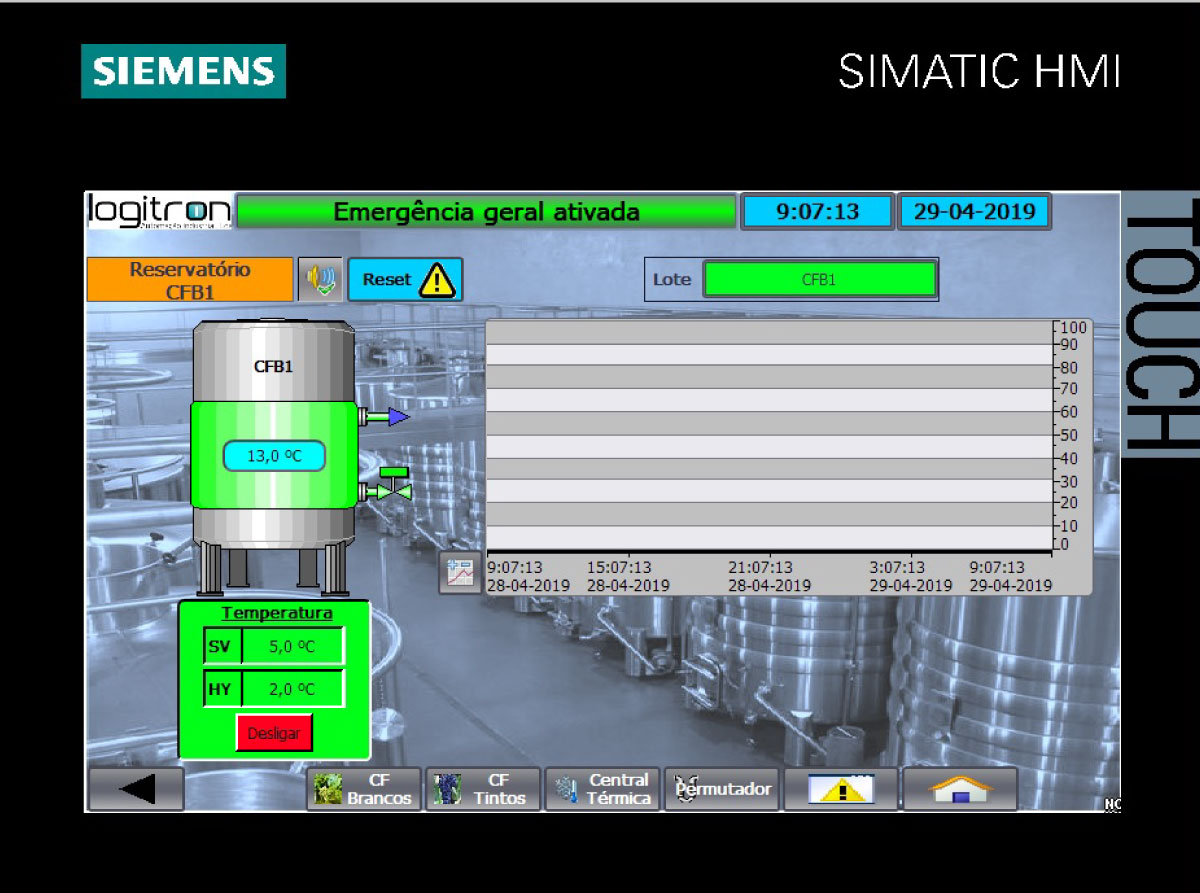Viewport: 1200px width, 893px height.
Task: Click the logitron logo
Action: tap(160, 211)
